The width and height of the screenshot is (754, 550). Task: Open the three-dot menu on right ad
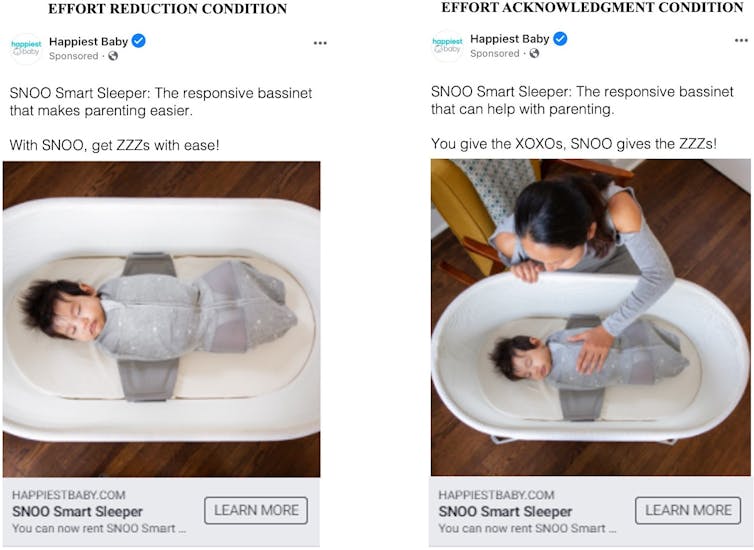click(x=741, y=40)
